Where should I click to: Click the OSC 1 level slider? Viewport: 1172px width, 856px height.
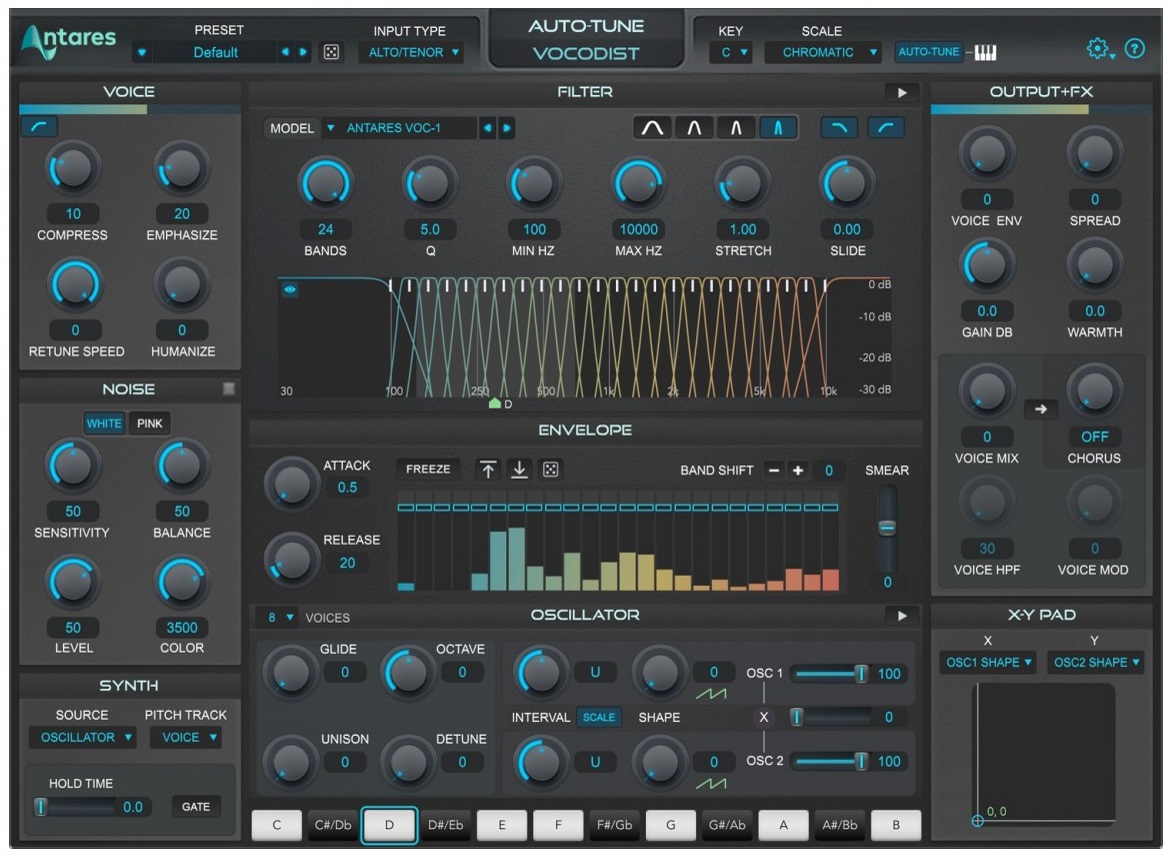click(831, 674)
